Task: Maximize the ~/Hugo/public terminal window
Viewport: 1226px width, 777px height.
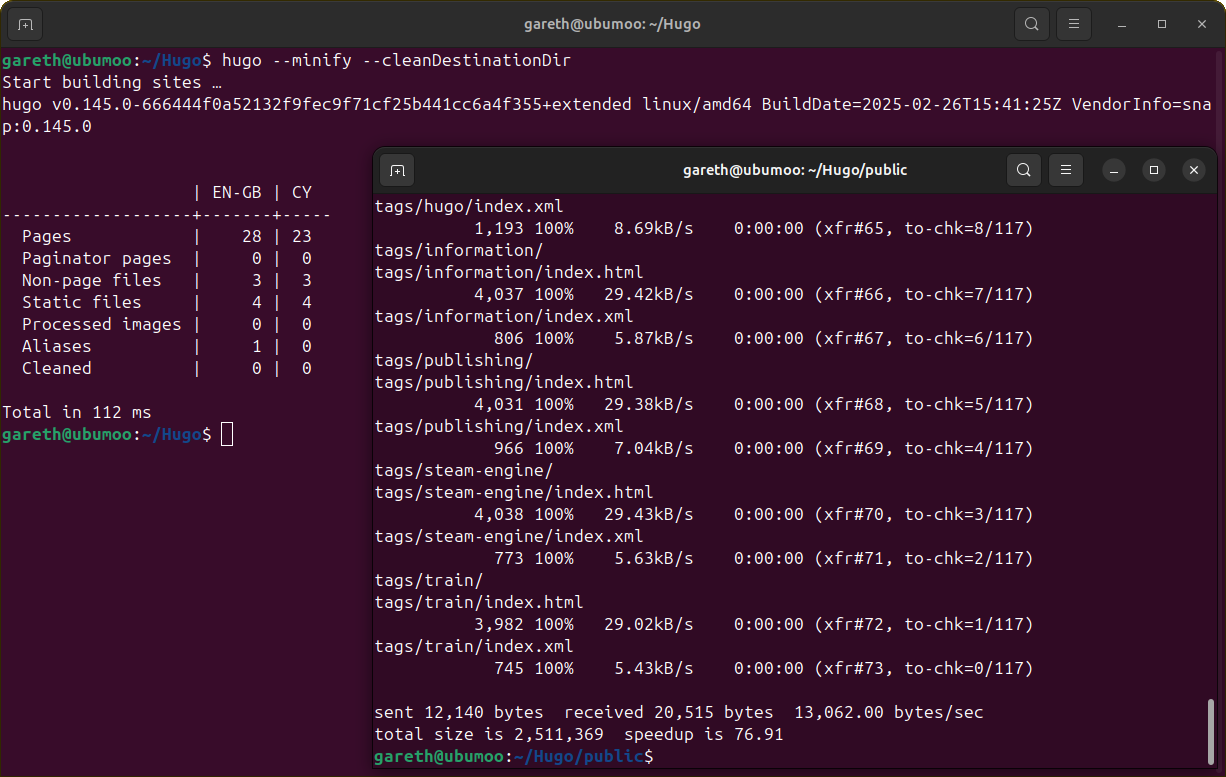Action: [x=1154, y=170]
